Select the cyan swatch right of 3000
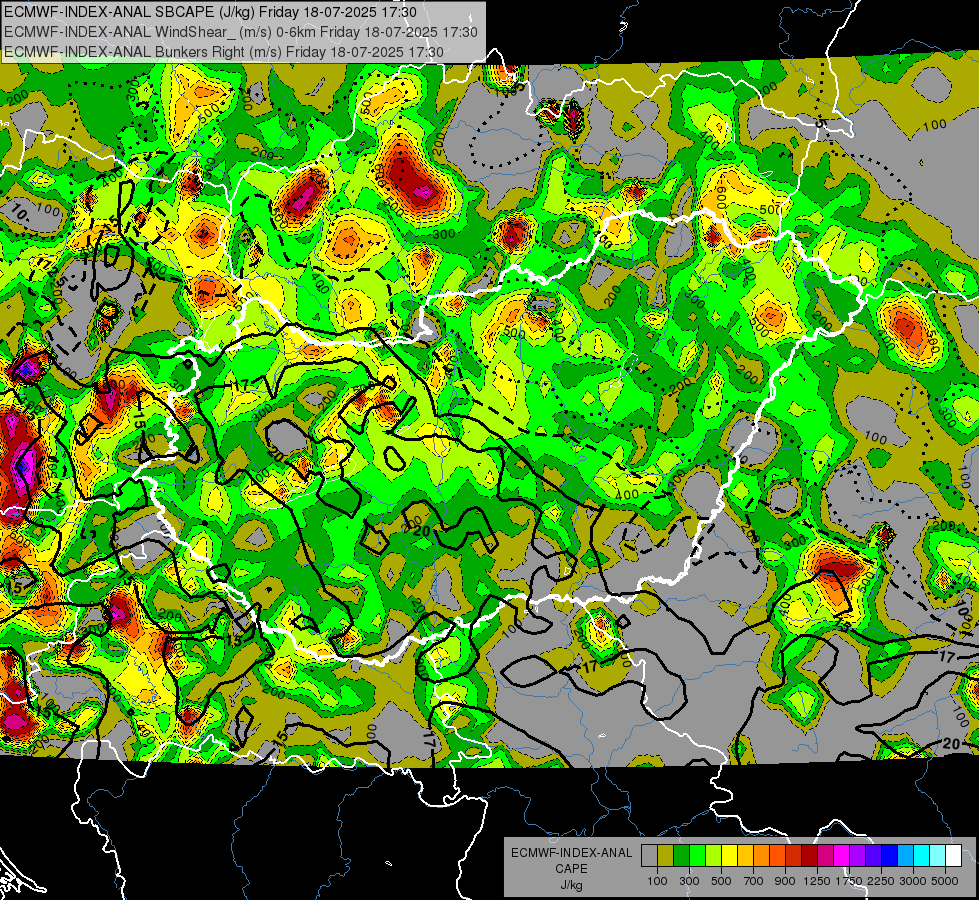Screen dimensions: 979x900 [x=922, y=855]
